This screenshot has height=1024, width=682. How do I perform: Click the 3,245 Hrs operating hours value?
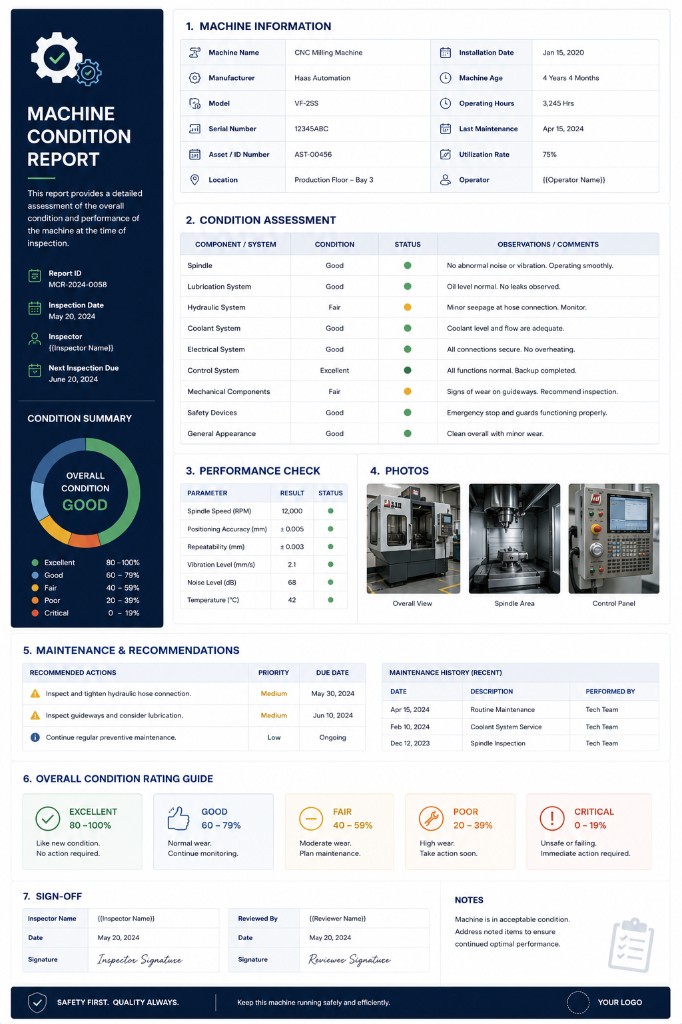click(x=558, y=103)
